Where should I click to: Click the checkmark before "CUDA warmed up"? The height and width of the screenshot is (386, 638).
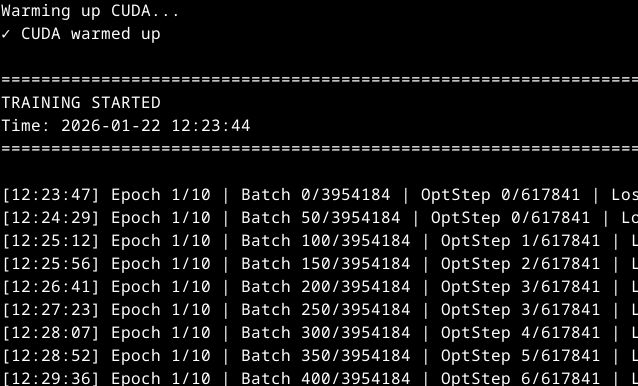5,34
